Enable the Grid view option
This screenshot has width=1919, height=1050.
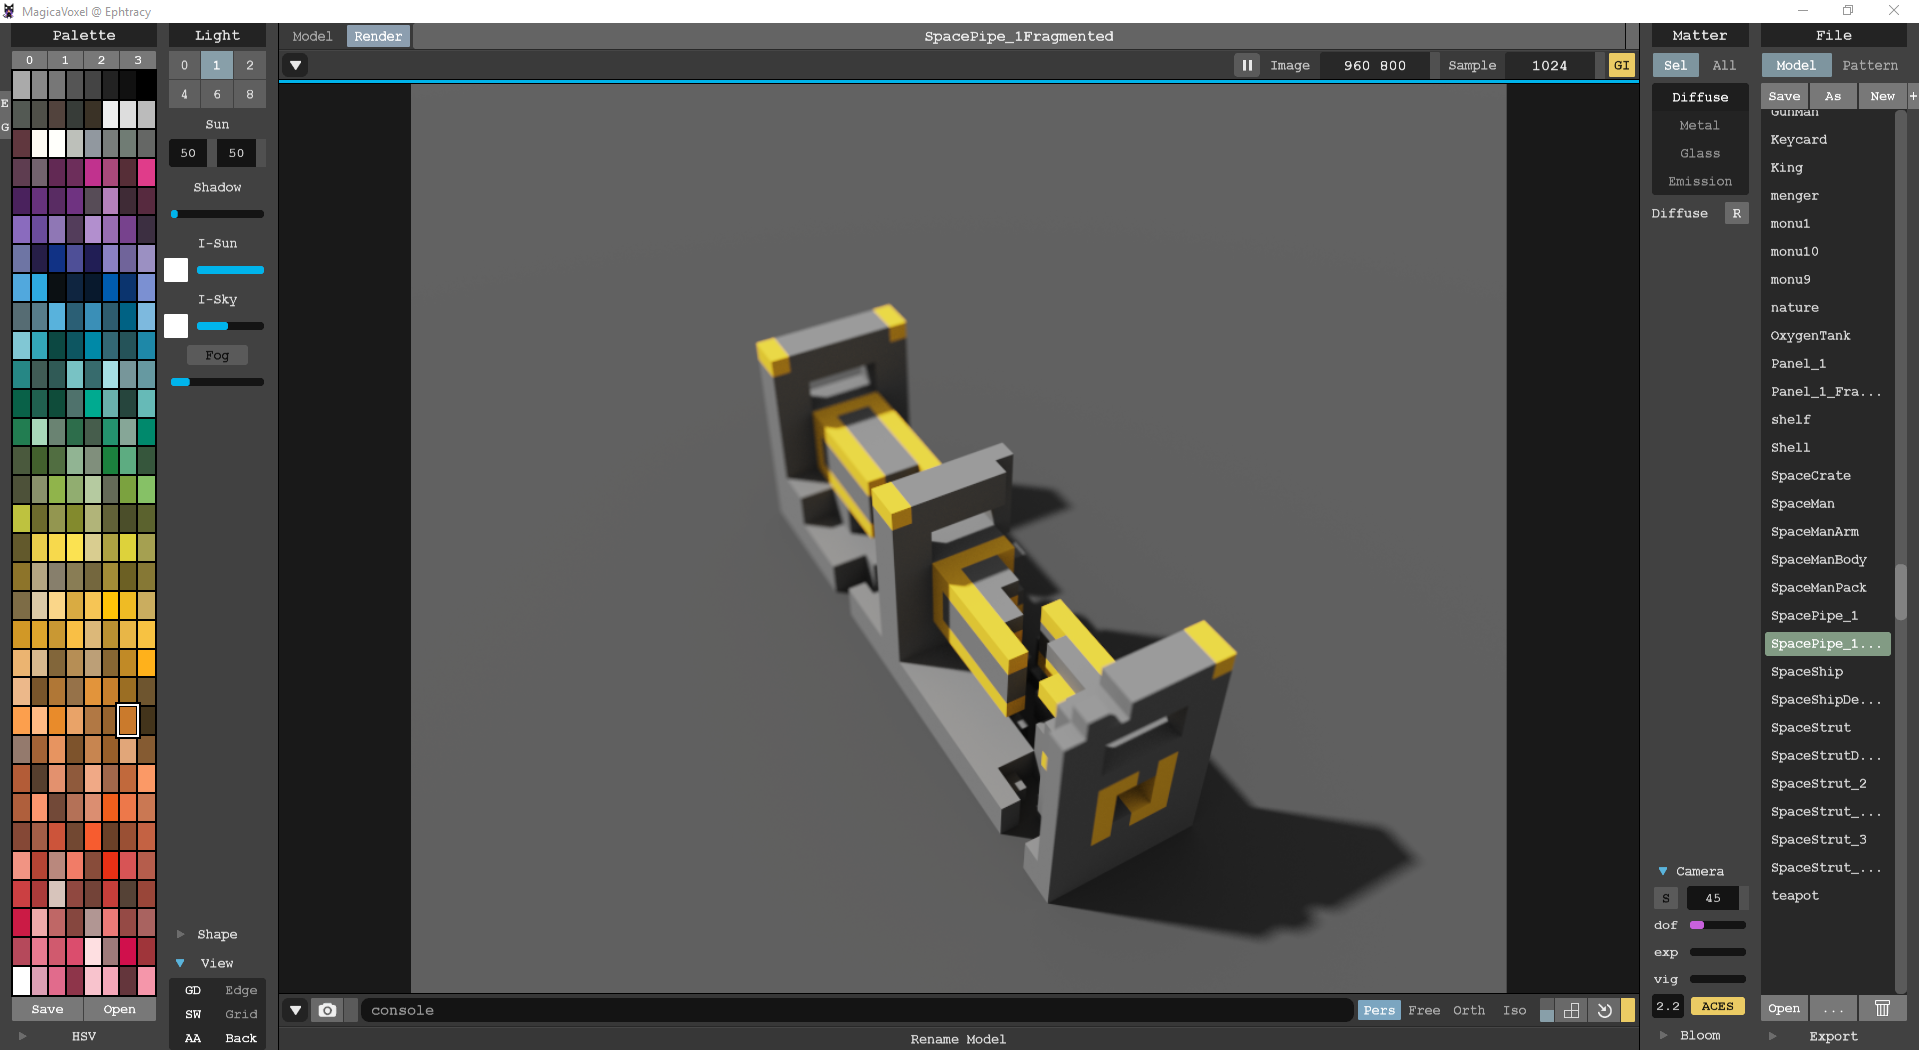point(241,1014)
